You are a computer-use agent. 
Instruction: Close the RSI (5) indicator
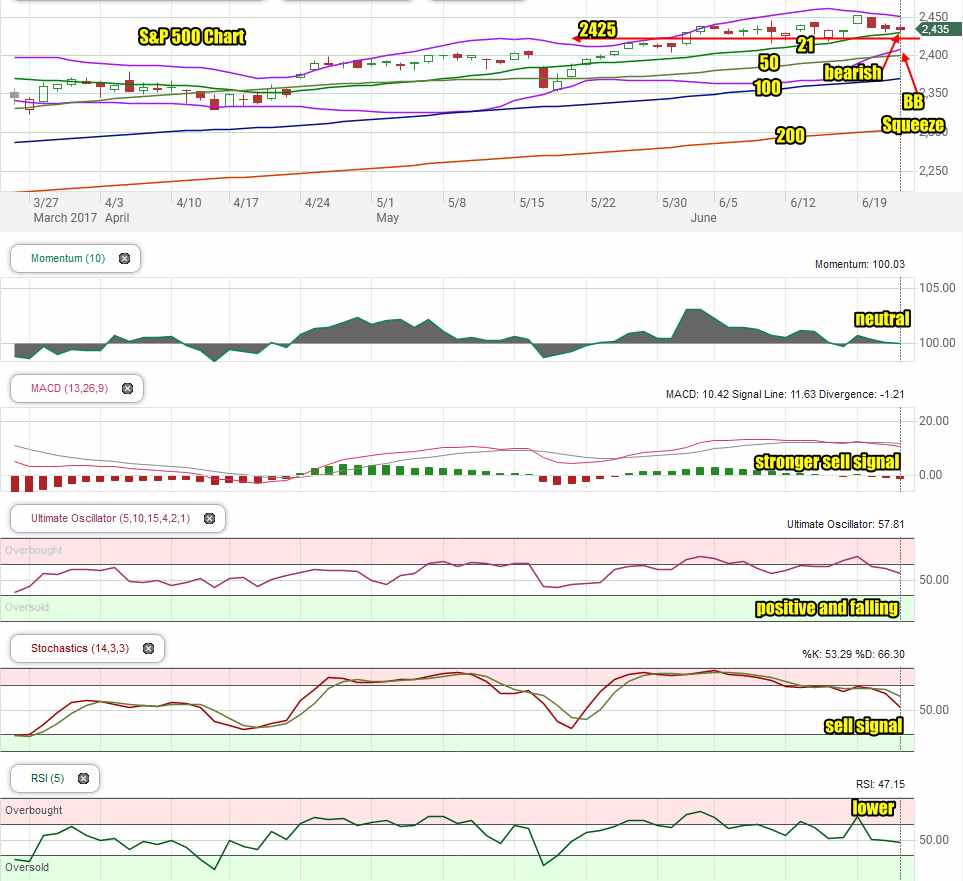click(x=84, y=778)
